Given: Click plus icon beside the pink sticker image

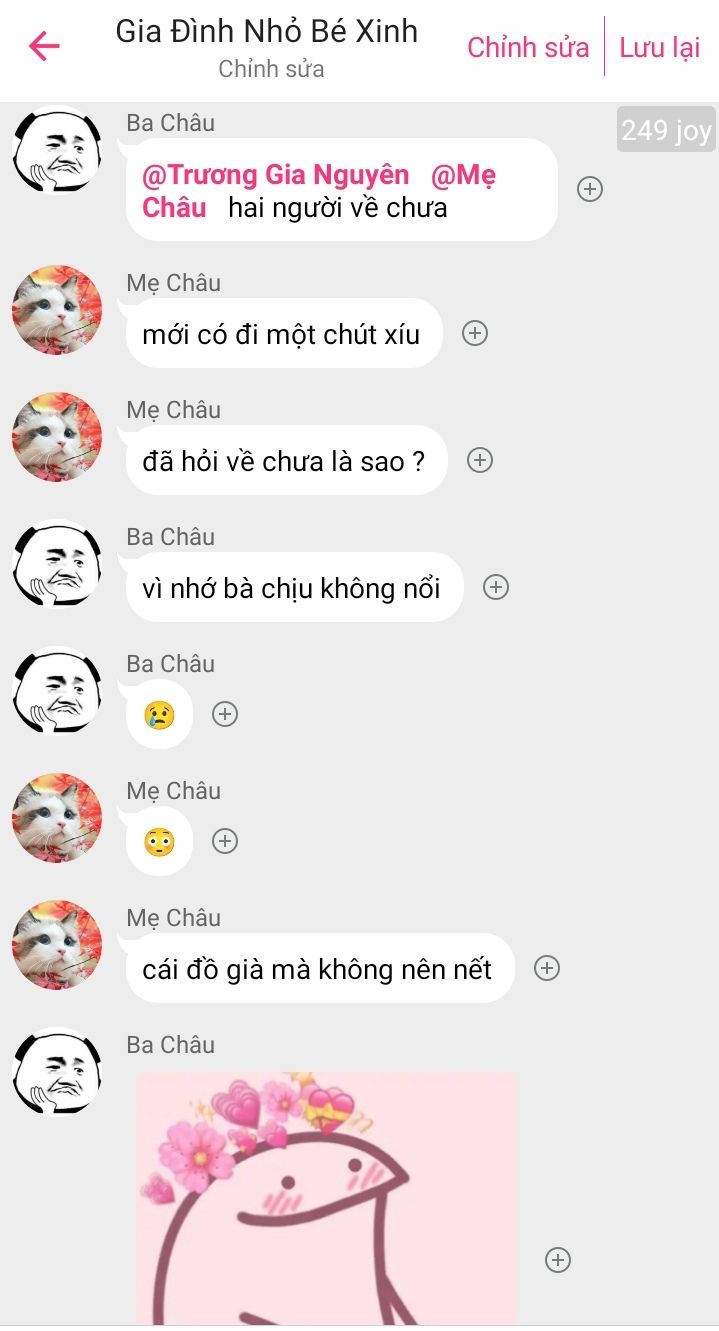Looking at the screenshot, I should point(558,1260).
